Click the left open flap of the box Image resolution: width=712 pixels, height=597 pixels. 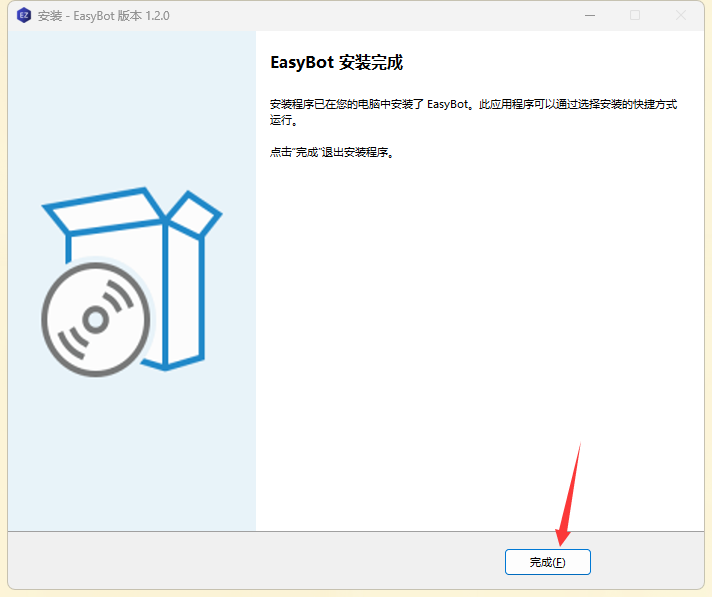[104, 211]
